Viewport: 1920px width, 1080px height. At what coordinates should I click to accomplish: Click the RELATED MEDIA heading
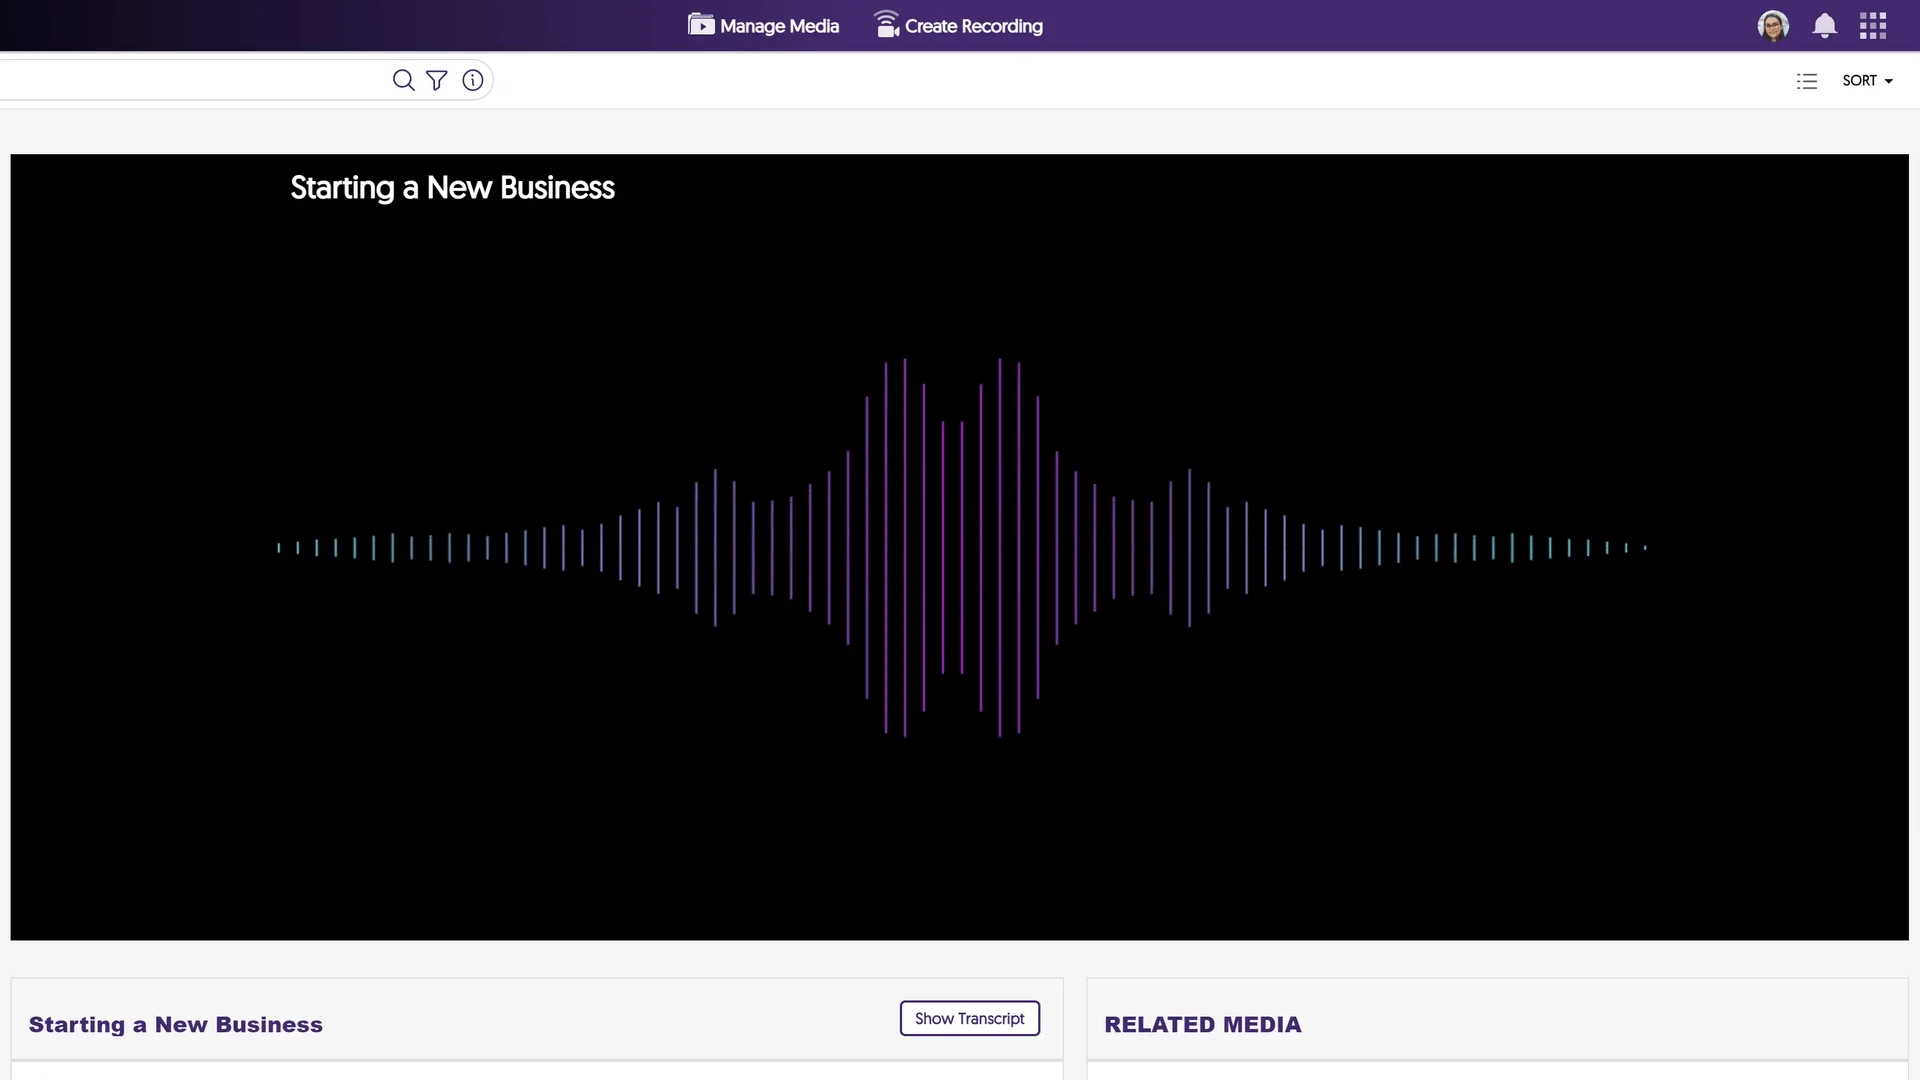1203,1025
